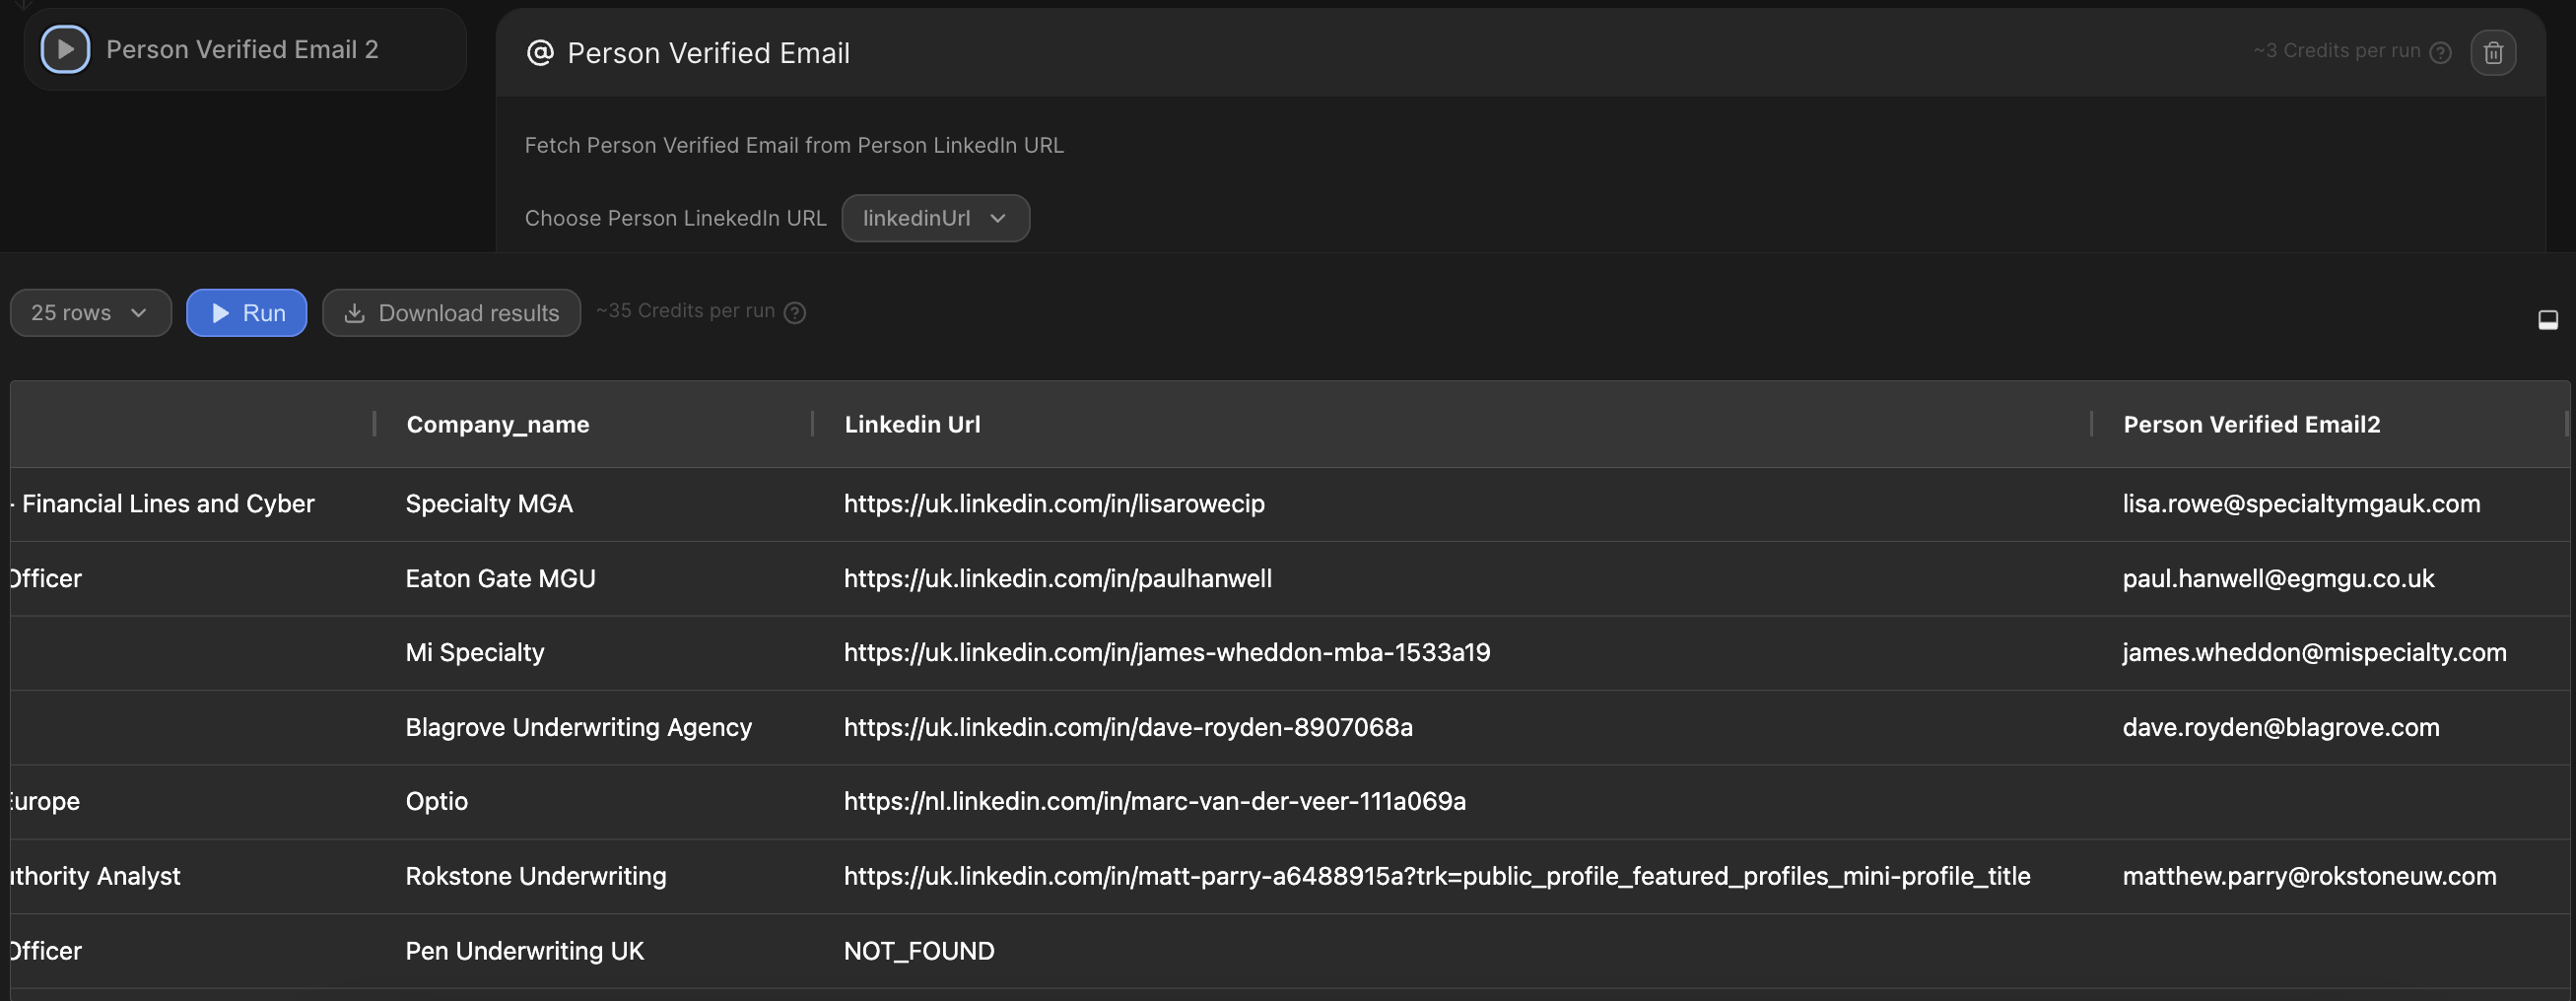Click the ~35 Credits per run text
Screen dimensions: 2576x1001
(685, 311)
